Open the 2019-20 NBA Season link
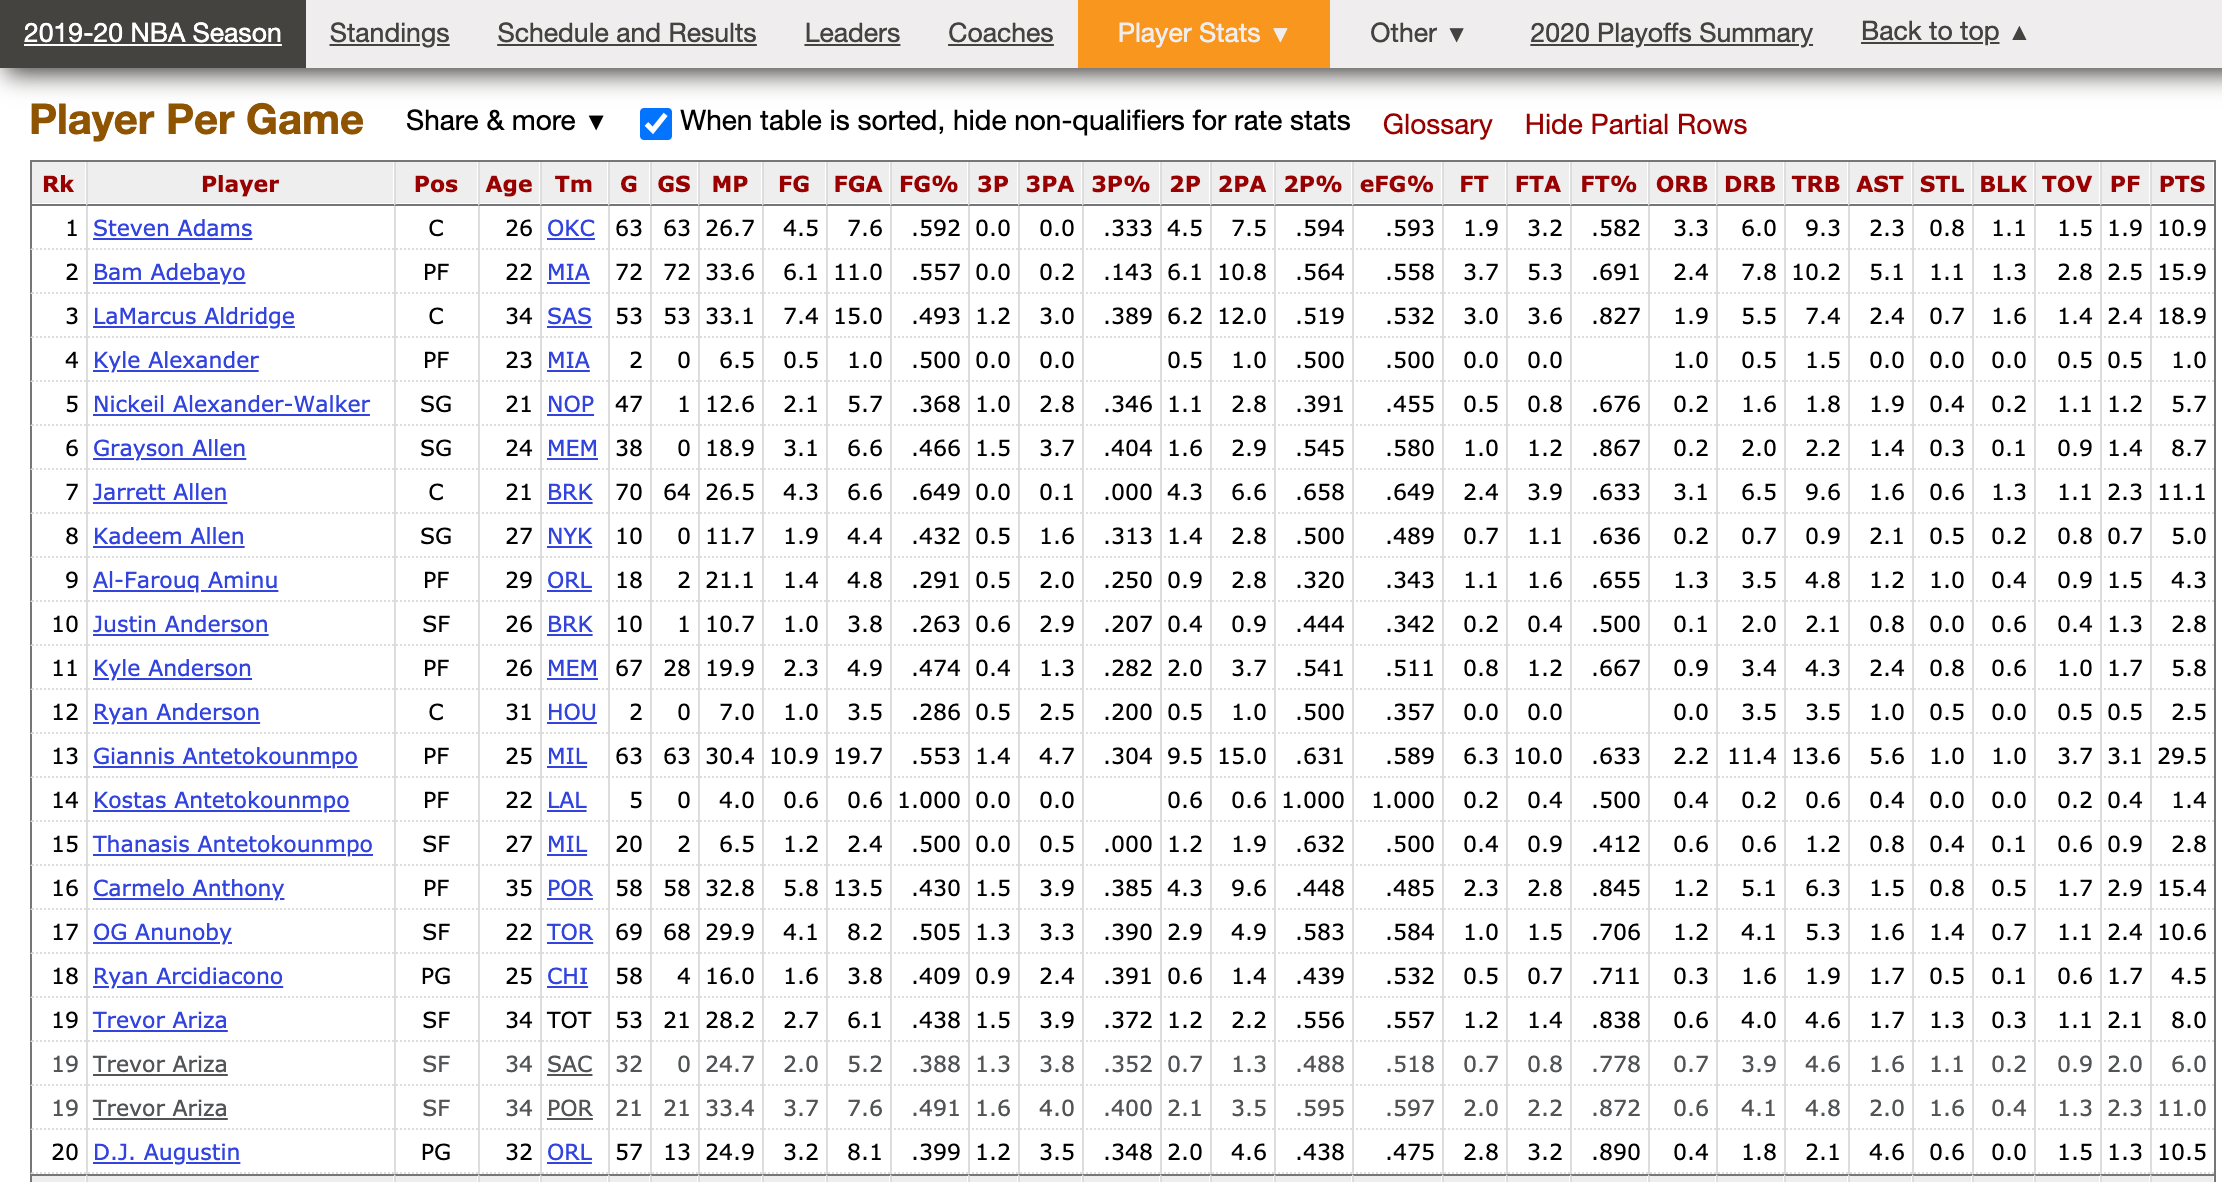Viewport: 2222px width, 1182px height. point(152,34)
